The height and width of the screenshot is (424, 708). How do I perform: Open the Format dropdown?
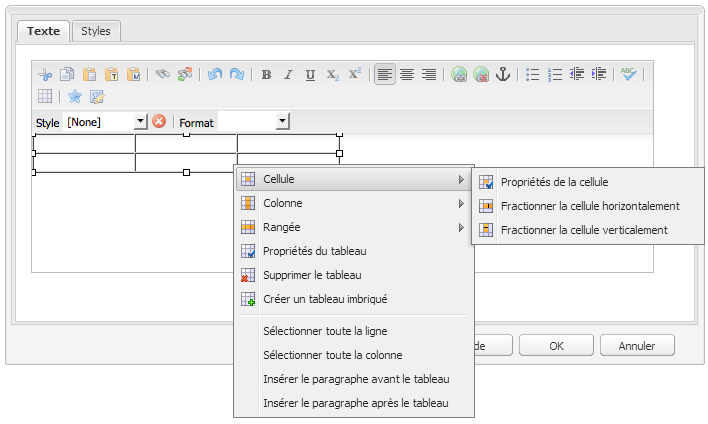pyautogui.click(x=254, y=122)
